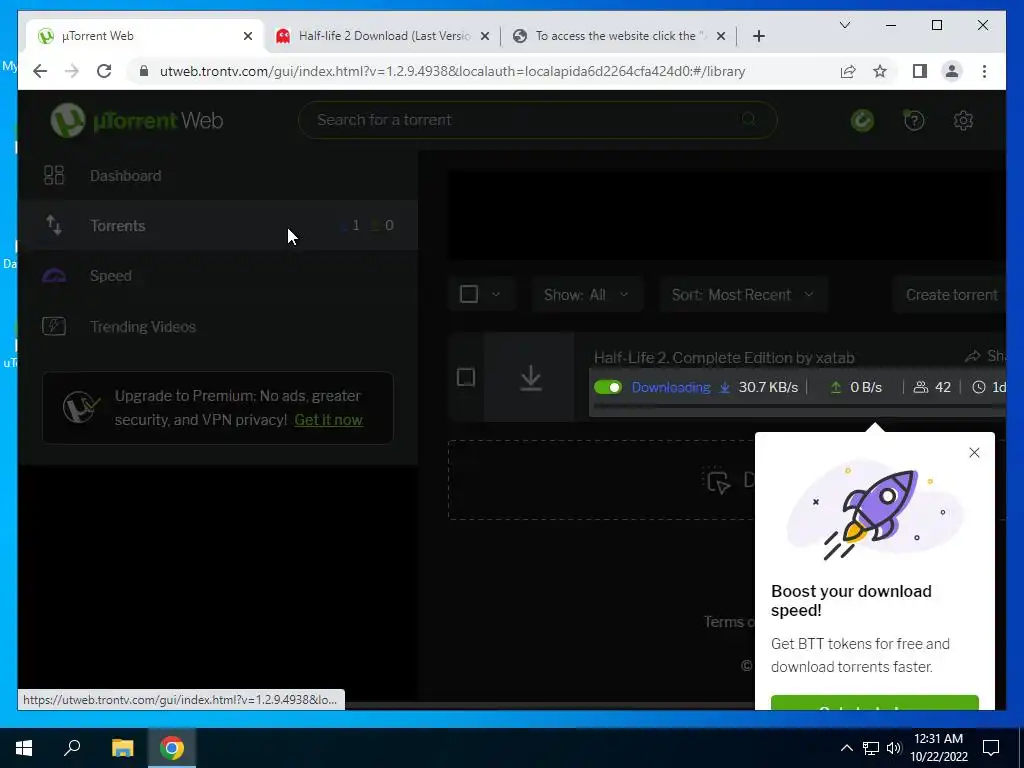The image size is (1024, 768).
Task: Open File Explorer from taskbar
Action: [122, 748]
